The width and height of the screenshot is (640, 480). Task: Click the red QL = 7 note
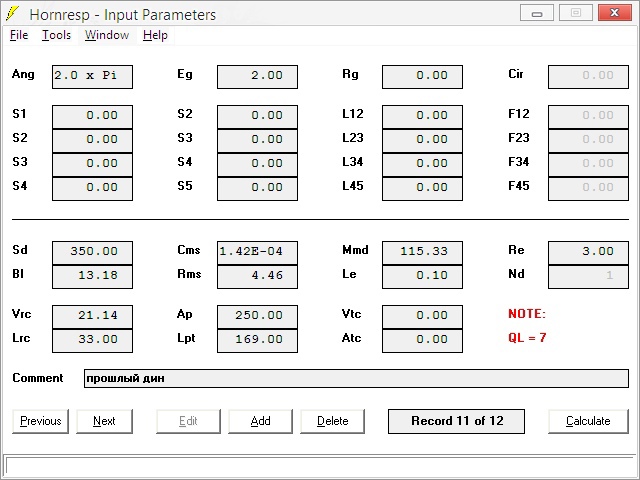click(x=527, y=338)
